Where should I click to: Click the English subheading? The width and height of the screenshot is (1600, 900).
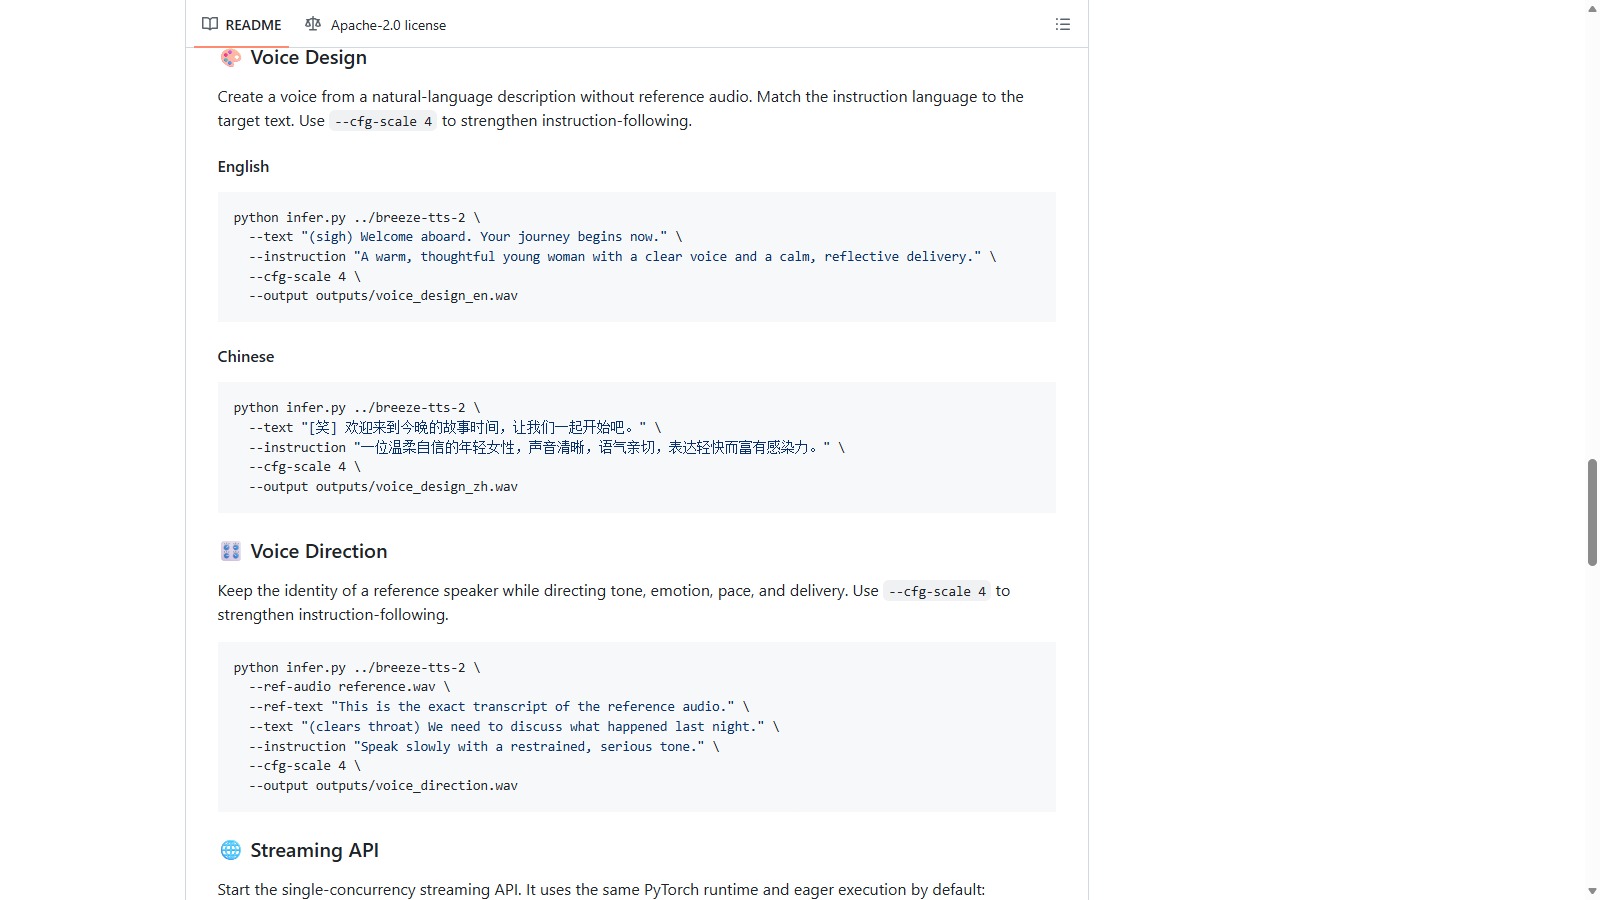pos(243,166)
